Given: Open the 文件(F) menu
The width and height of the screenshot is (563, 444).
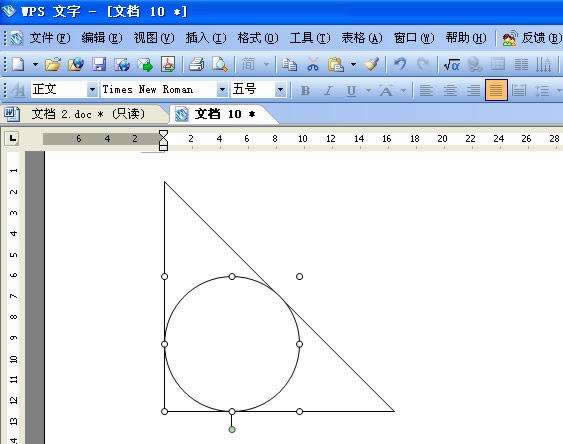Looking at the screenshot, I should pos(50,38).
